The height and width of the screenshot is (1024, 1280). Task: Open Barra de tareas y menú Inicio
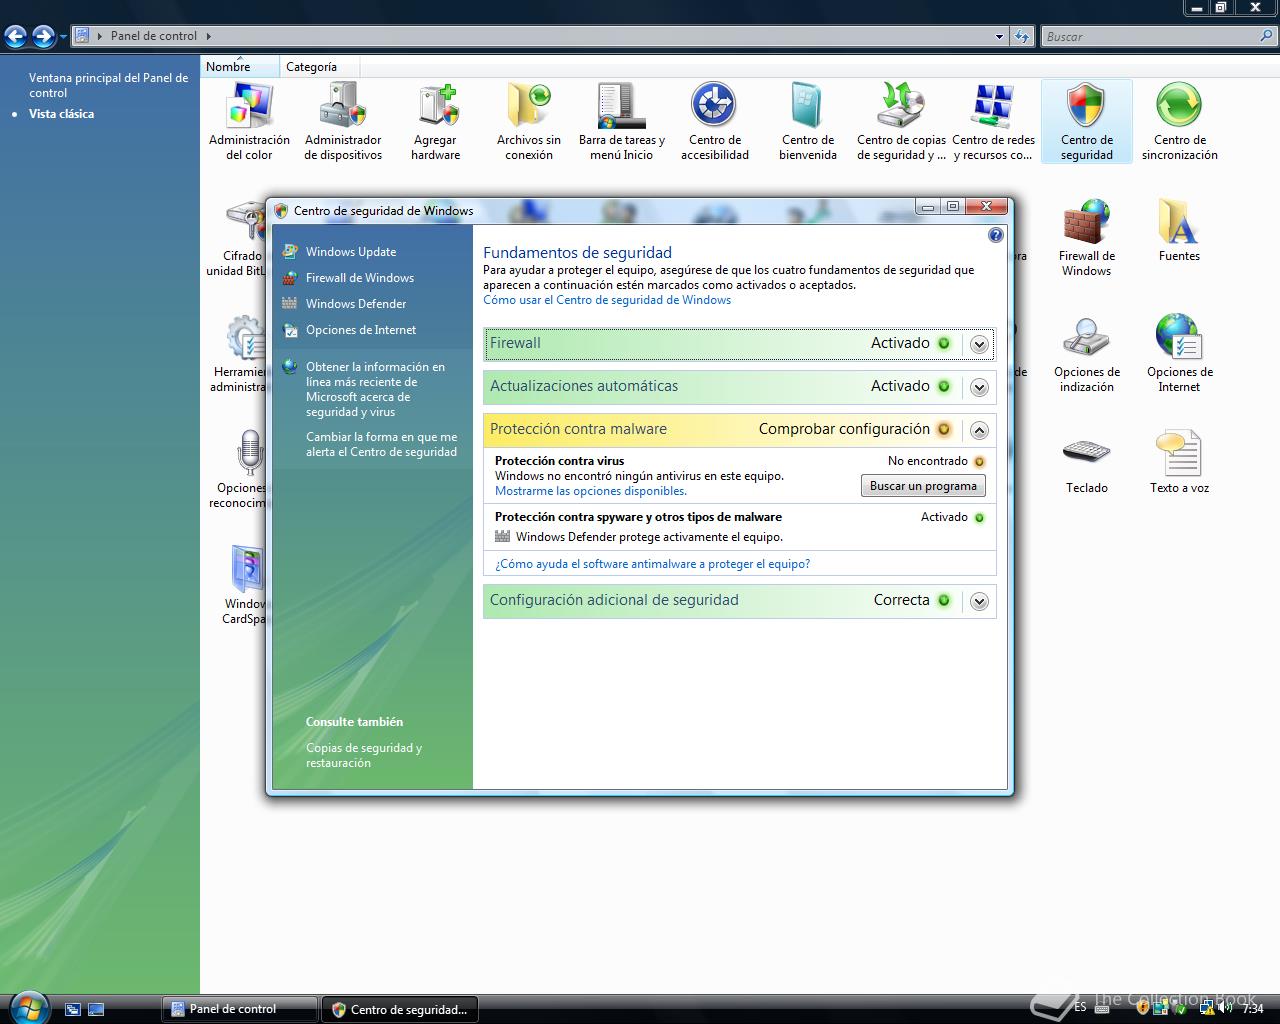click(x=621, y=121)
